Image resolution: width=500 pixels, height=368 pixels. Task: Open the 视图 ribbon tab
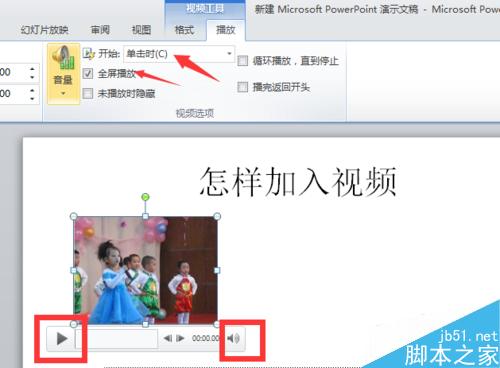click(x=141, y=30)
